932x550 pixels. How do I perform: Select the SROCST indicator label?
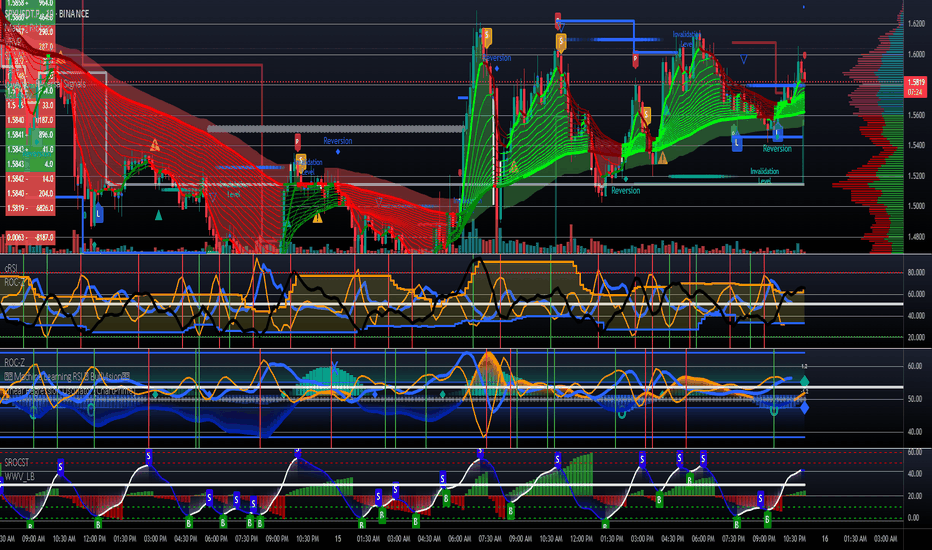(17, 462)
